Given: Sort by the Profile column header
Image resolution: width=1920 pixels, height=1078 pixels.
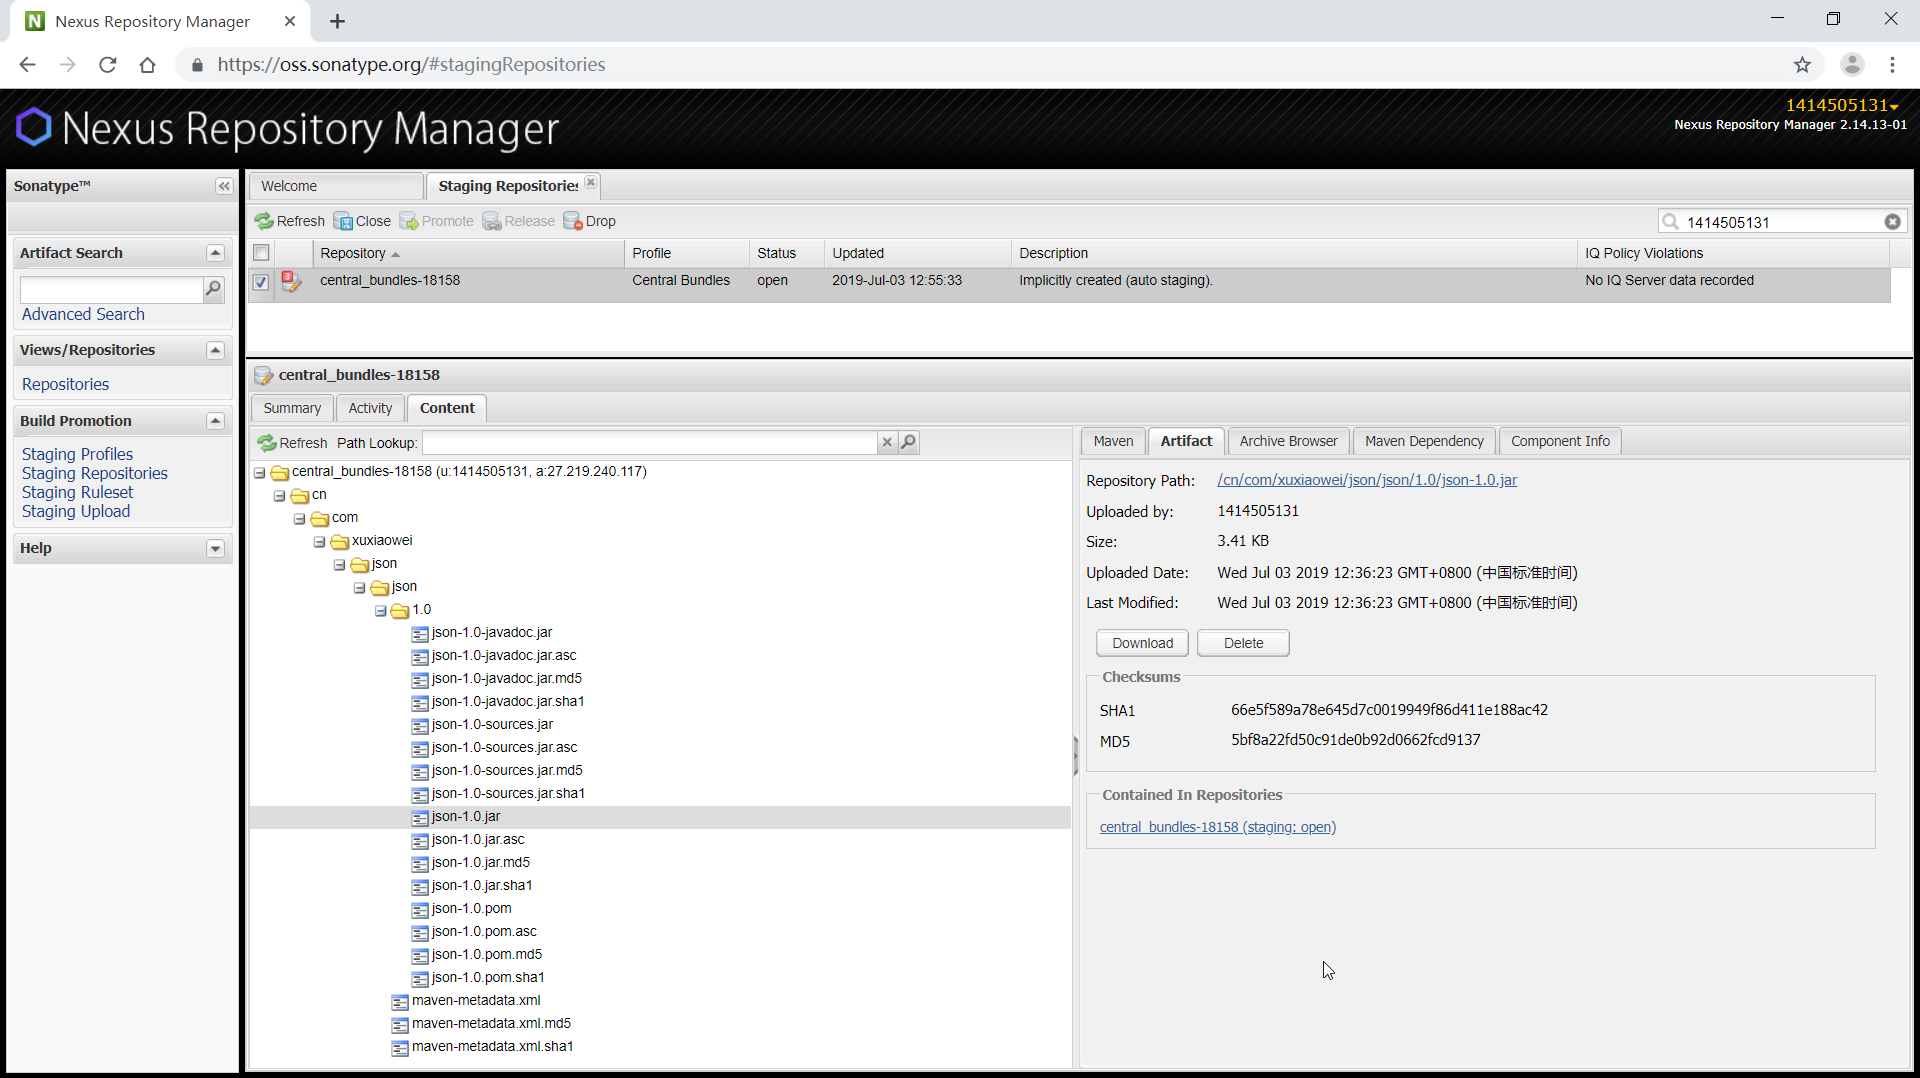Looking at the screenshot, I should (686, 253).
